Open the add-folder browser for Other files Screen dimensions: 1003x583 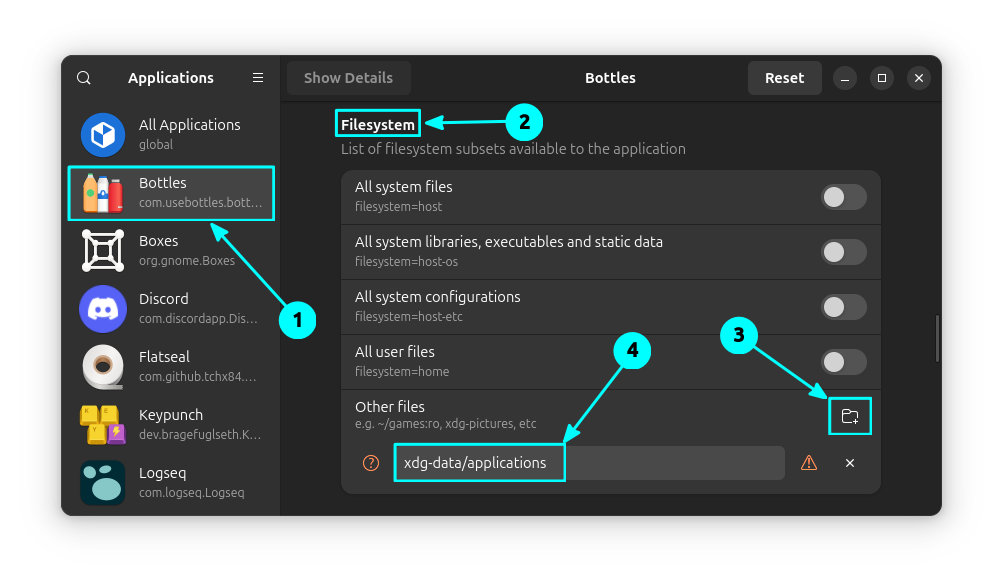pyautogui.click(x=849, y=415)
